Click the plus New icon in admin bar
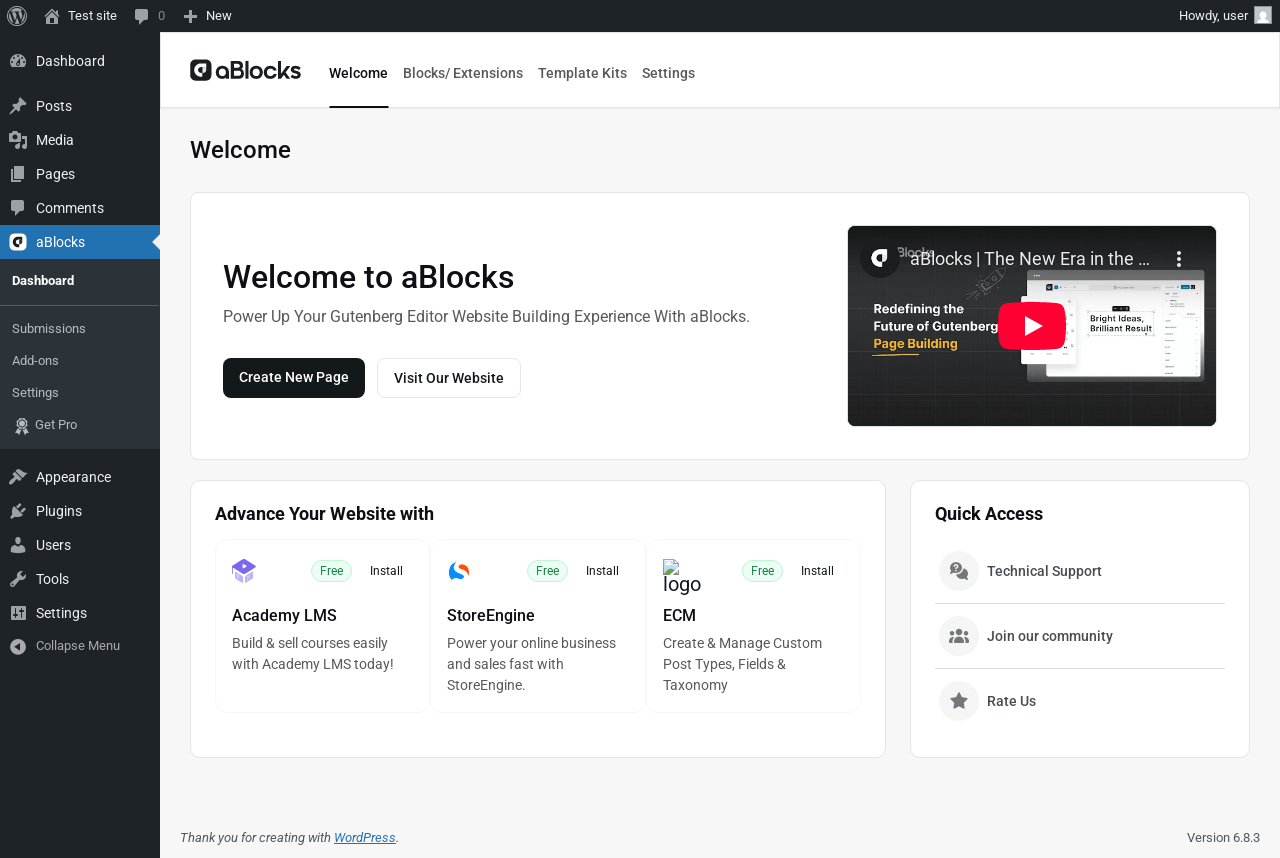Viewport: 1280px width, 858px height. 190,16
